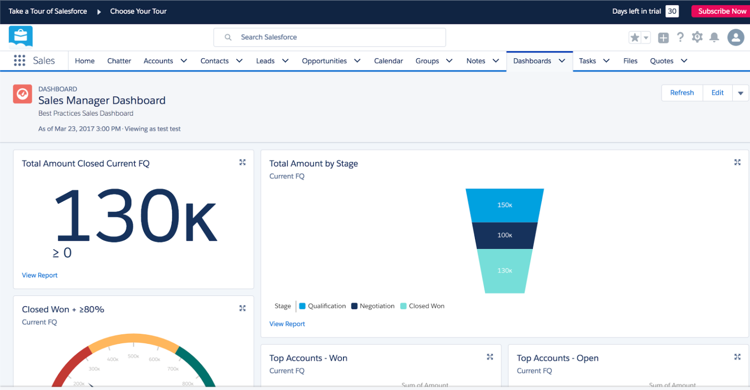Click the Negotiation legend color swatch
The height and width of the screenshot is (390, 750).
[x=354, y=306]
